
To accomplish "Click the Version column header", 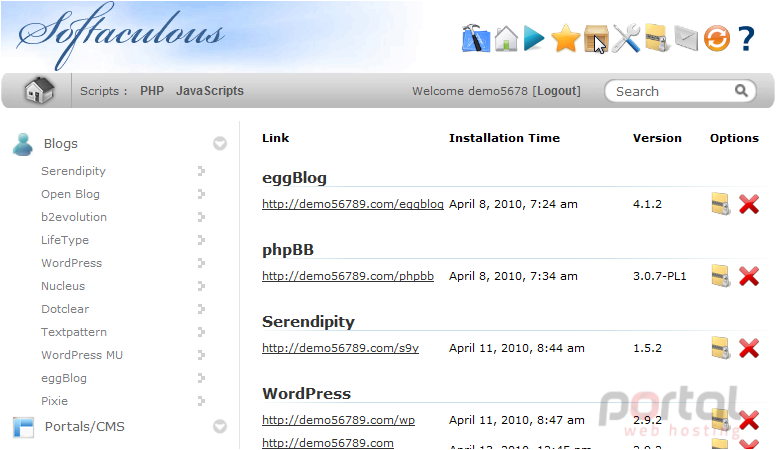I will 657,138.
